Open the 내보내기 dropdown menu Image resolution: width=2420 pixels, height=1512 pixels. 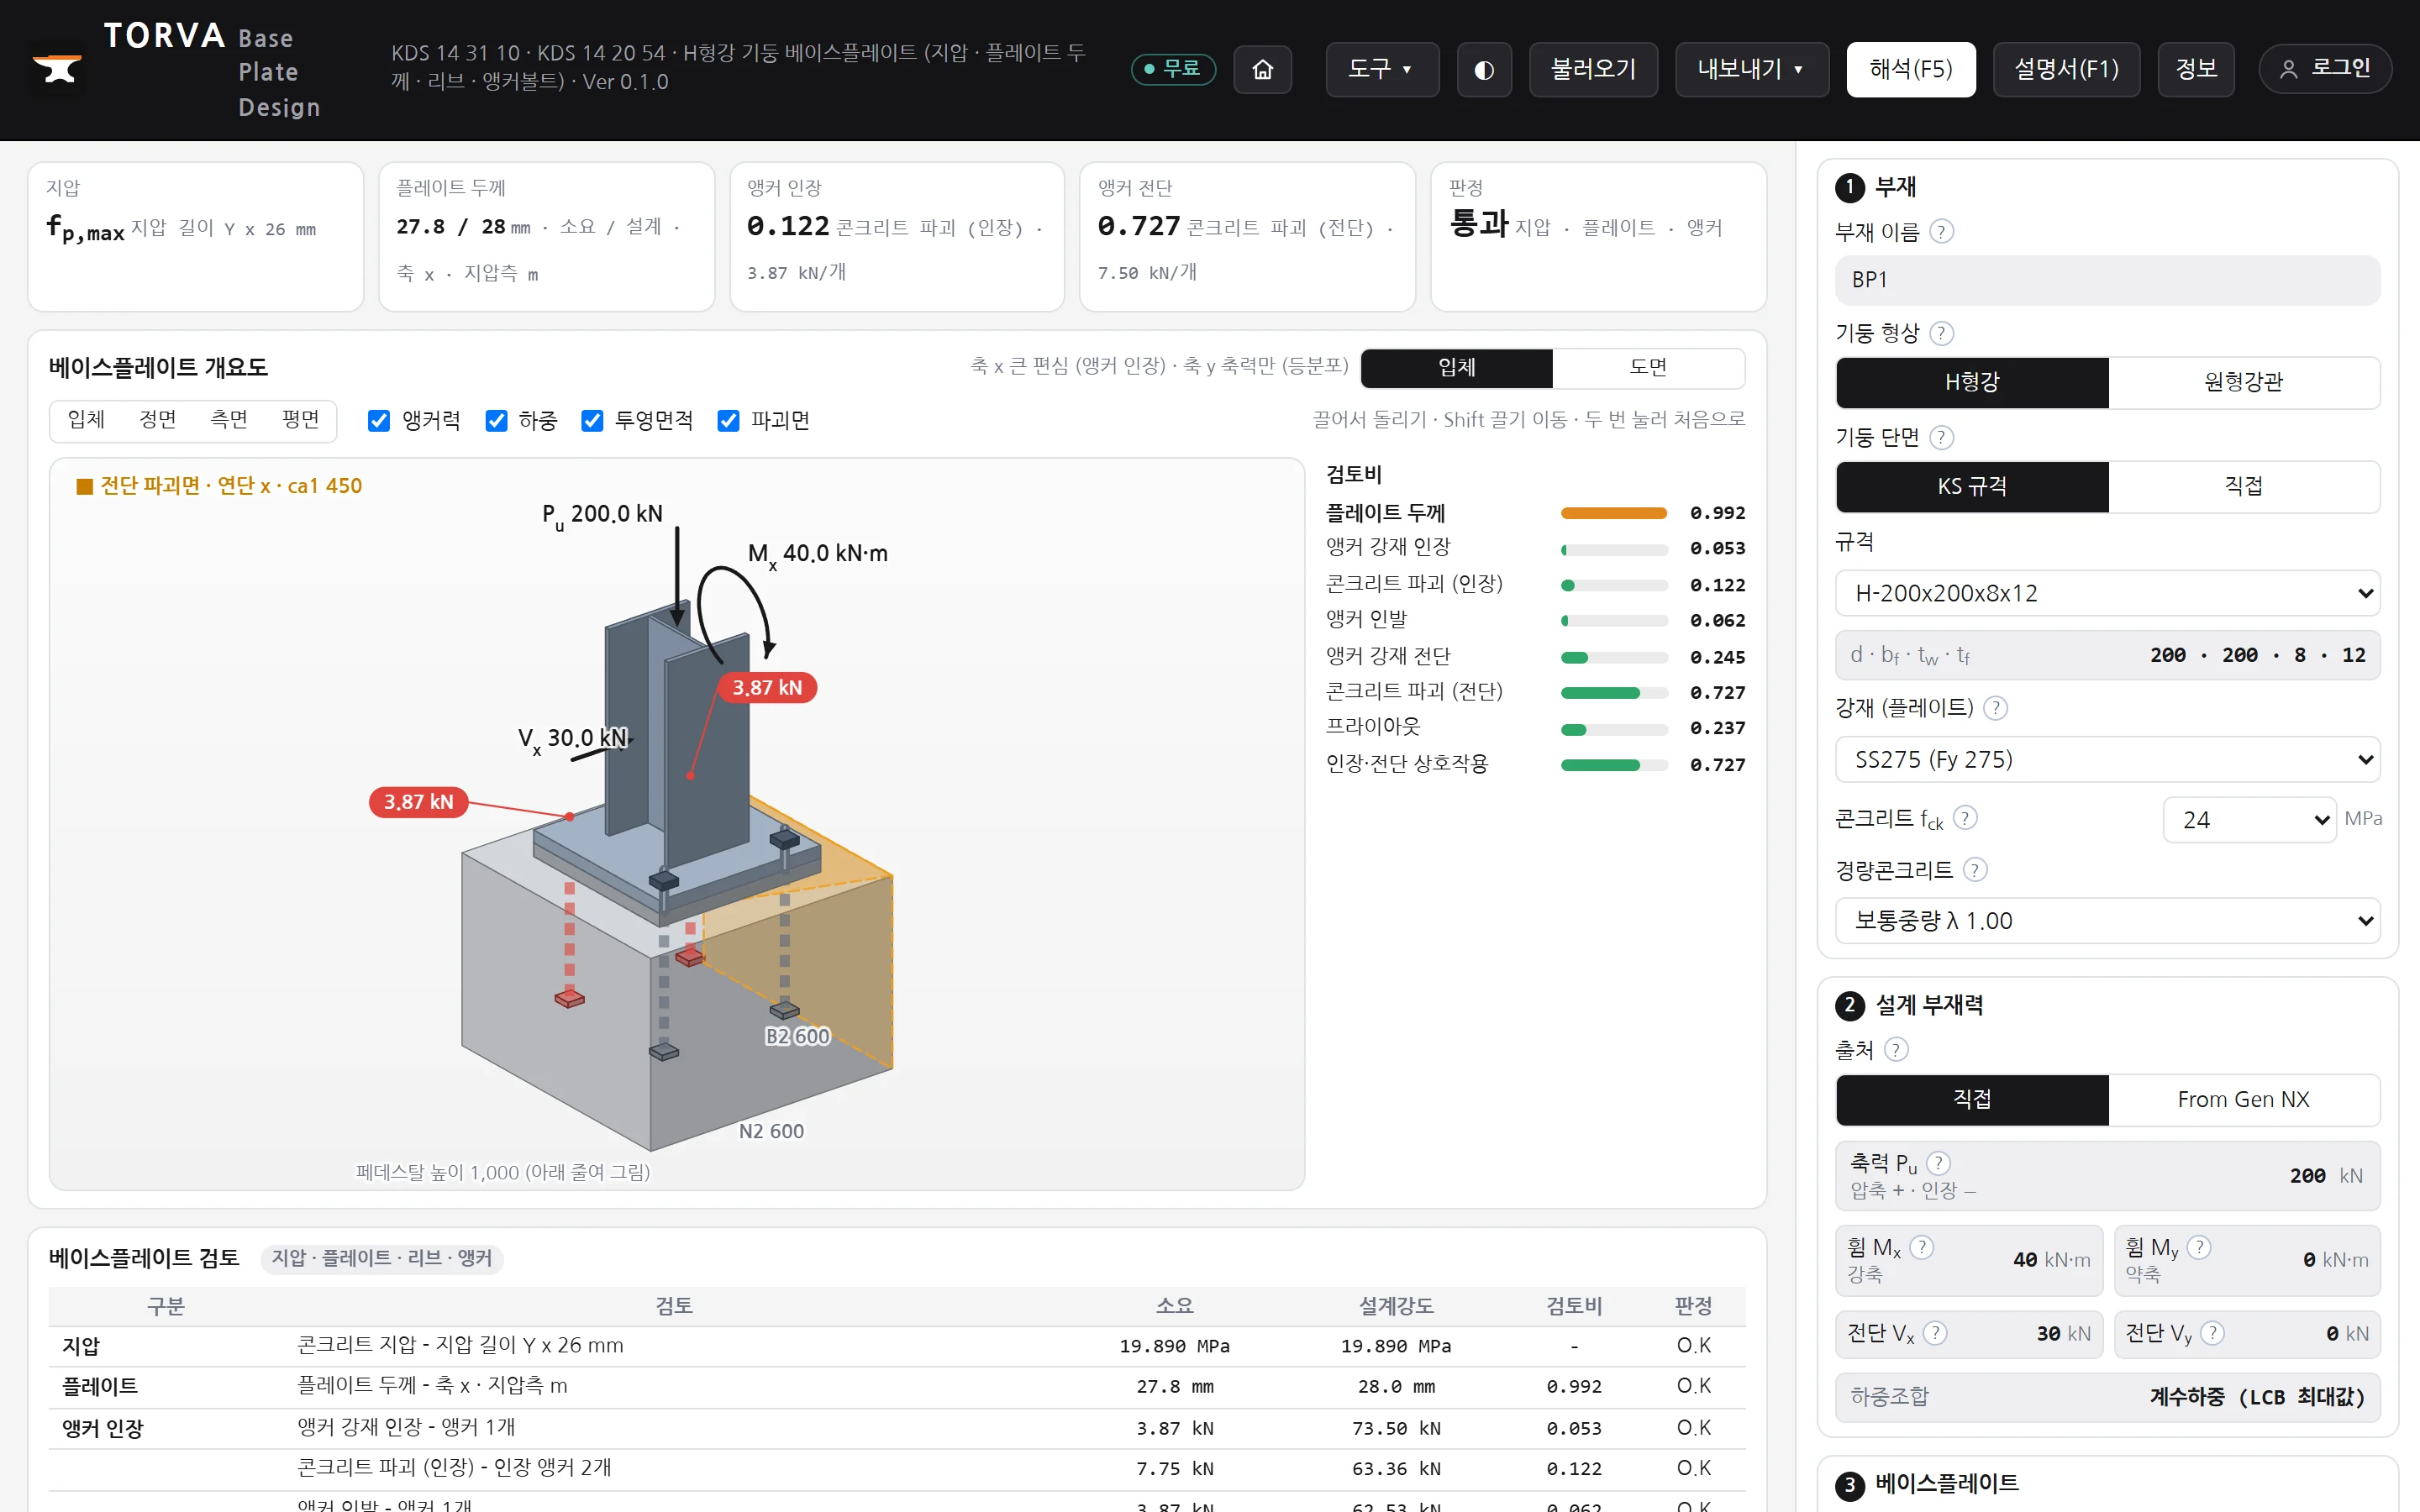click(x=1751, y=69)
